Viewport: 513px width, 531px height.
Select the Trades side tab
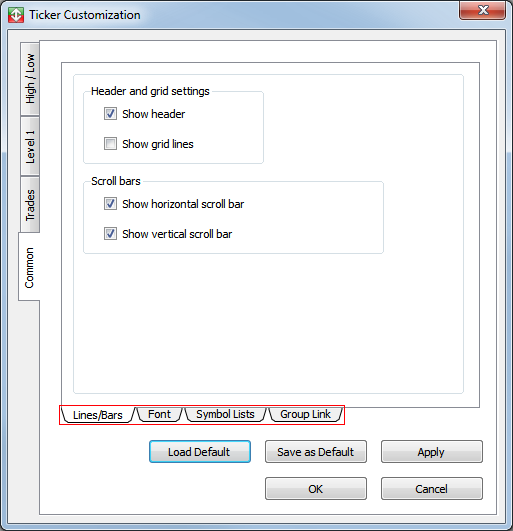pyautogui.click(x=30, y=205)
